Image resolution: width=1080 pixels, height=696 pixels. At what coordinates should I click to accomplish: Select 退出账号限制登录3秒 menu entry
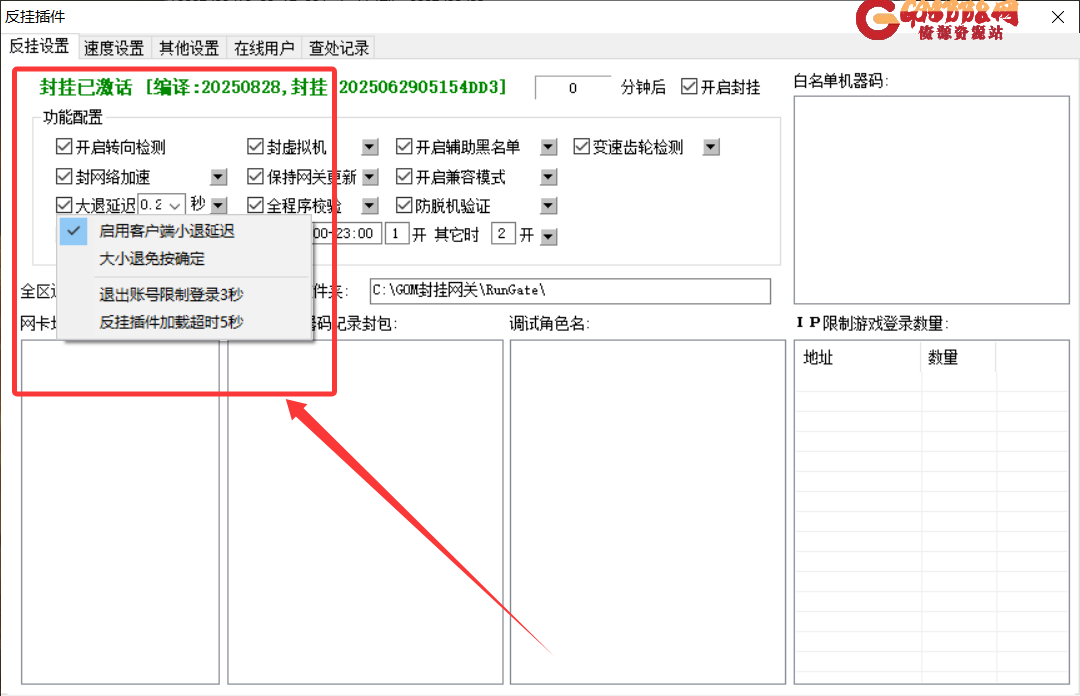[171, 294]
